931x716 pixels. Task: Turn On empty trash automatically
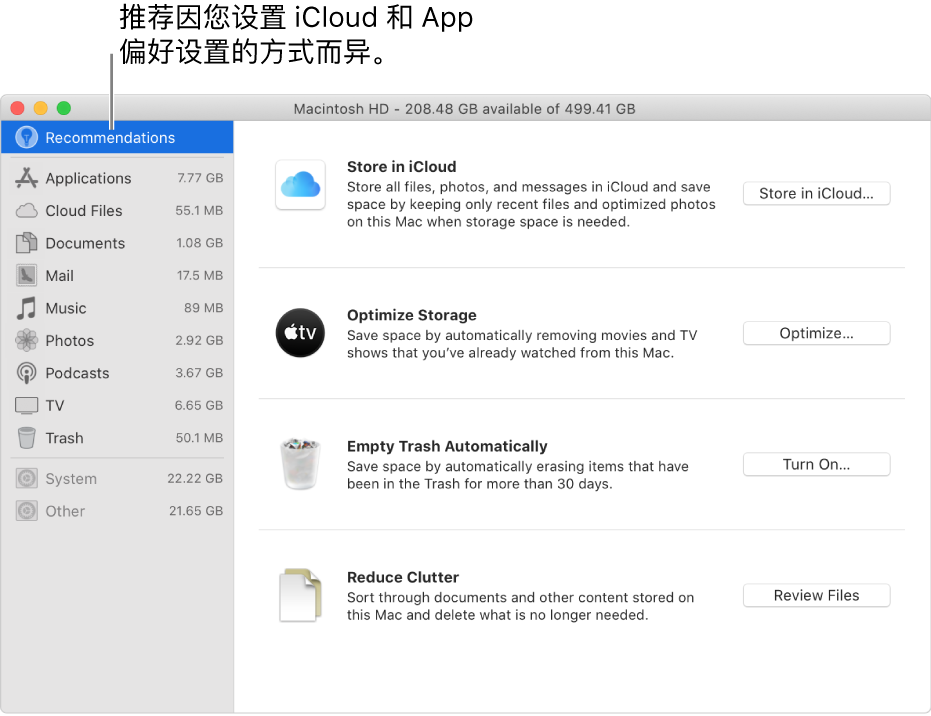pyautogui.click(x=816, y=464)
